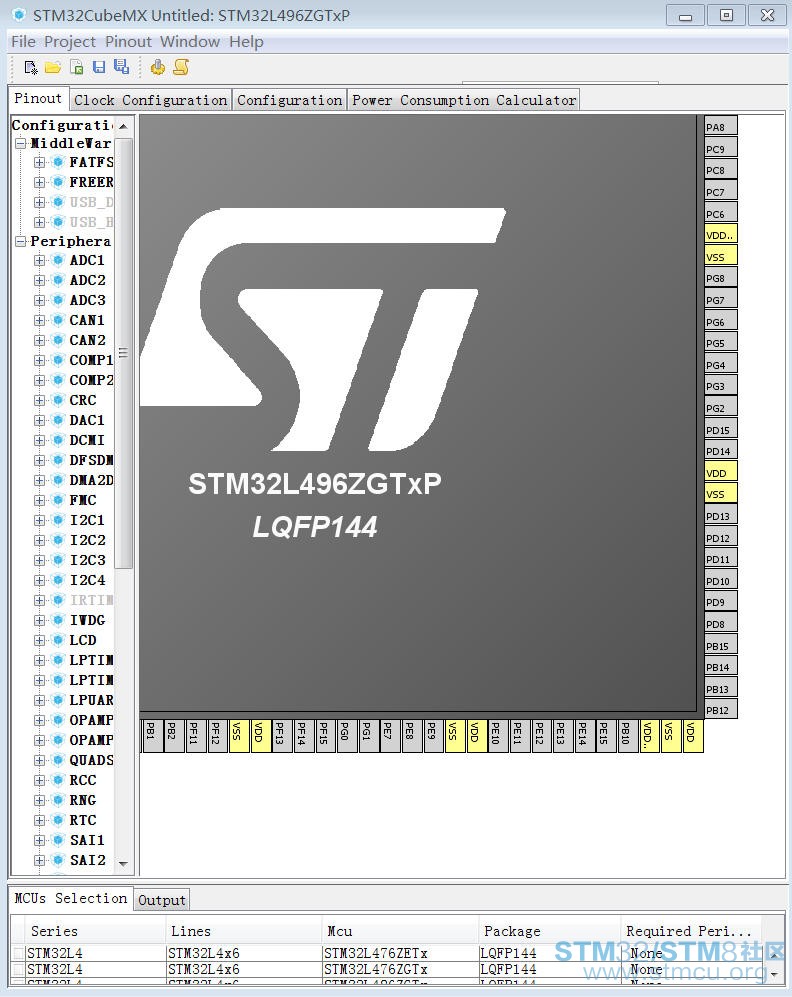
Task: Click the cube icon next to IWDG
Action: (58, 620)
